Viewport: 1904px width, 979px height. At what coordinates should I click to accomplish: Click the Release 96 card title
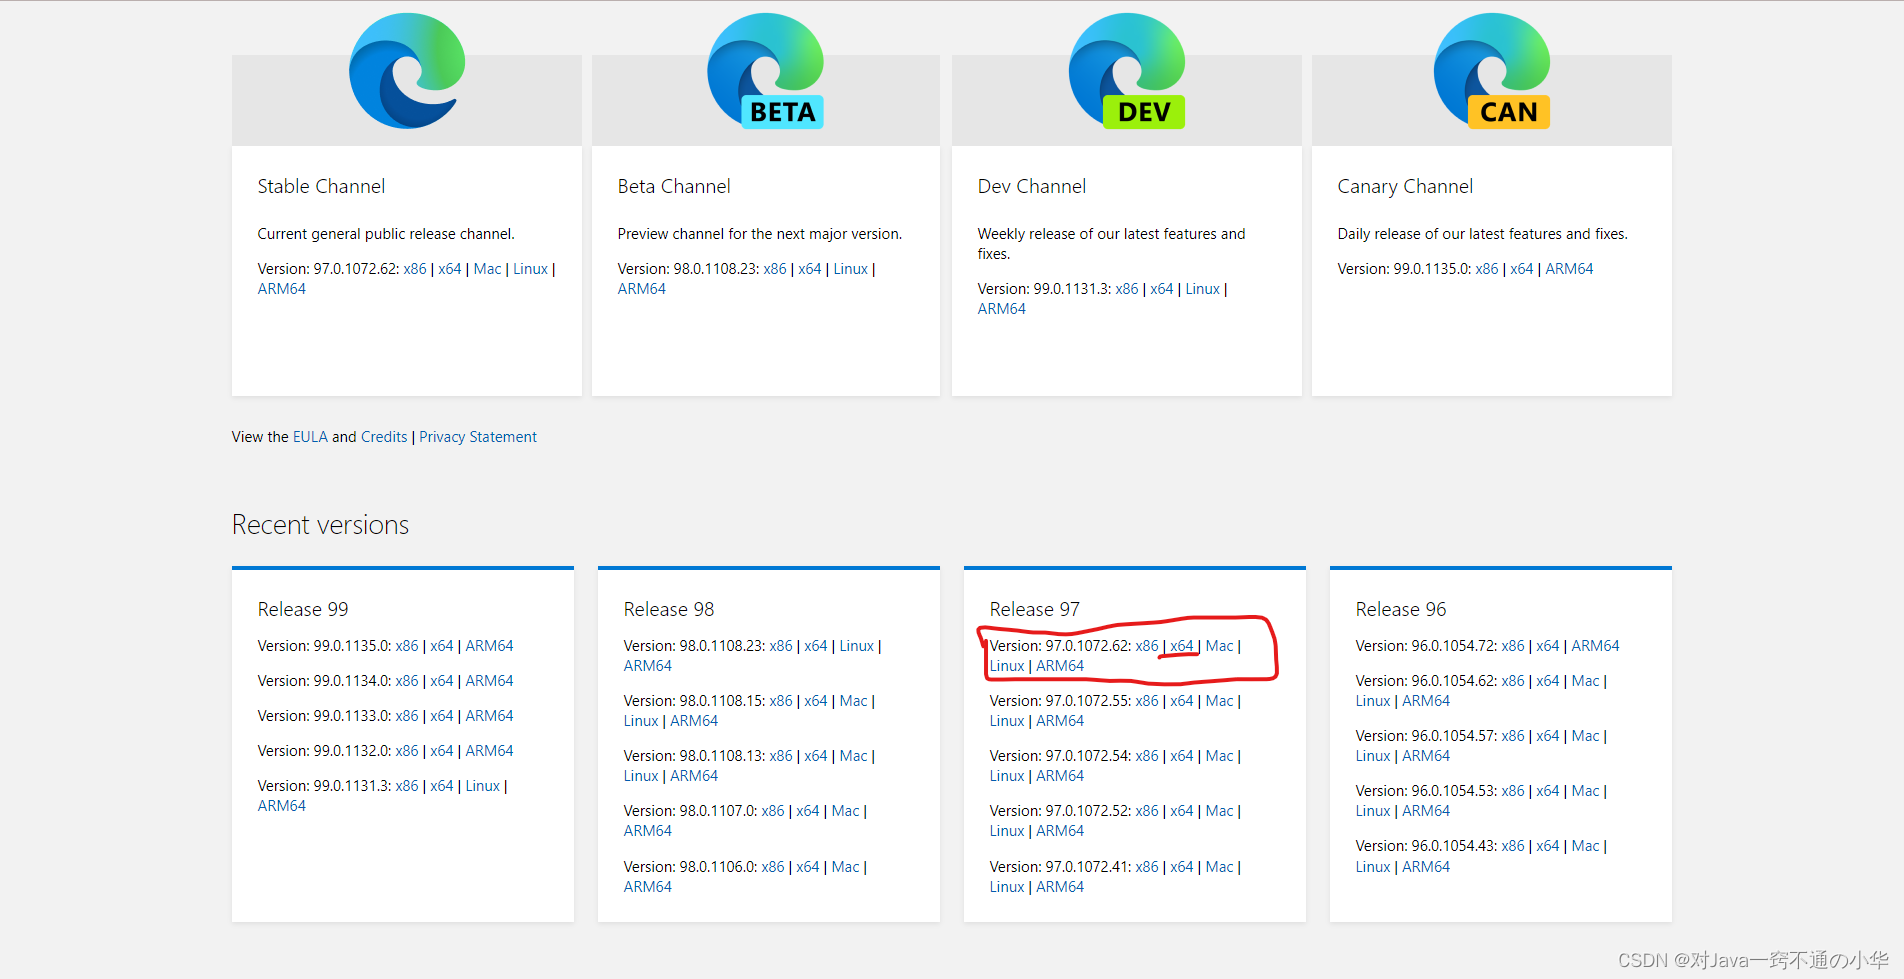1401,609
